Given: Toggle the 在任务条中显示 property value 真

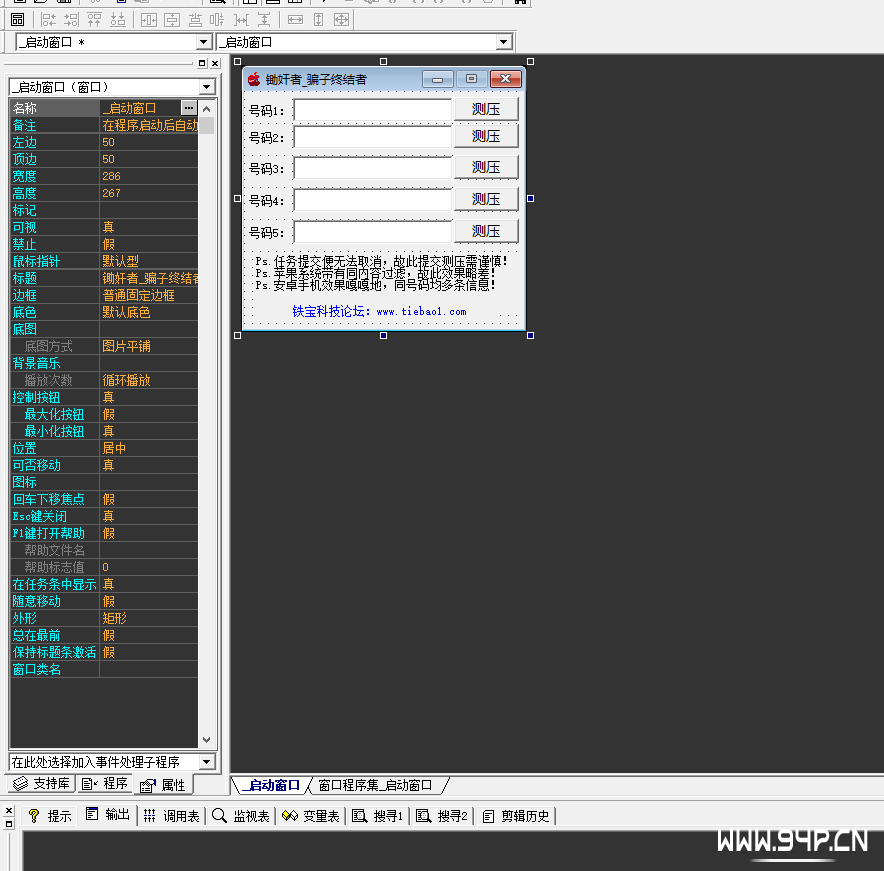Looking at the screenshot, I should point(149,584).
